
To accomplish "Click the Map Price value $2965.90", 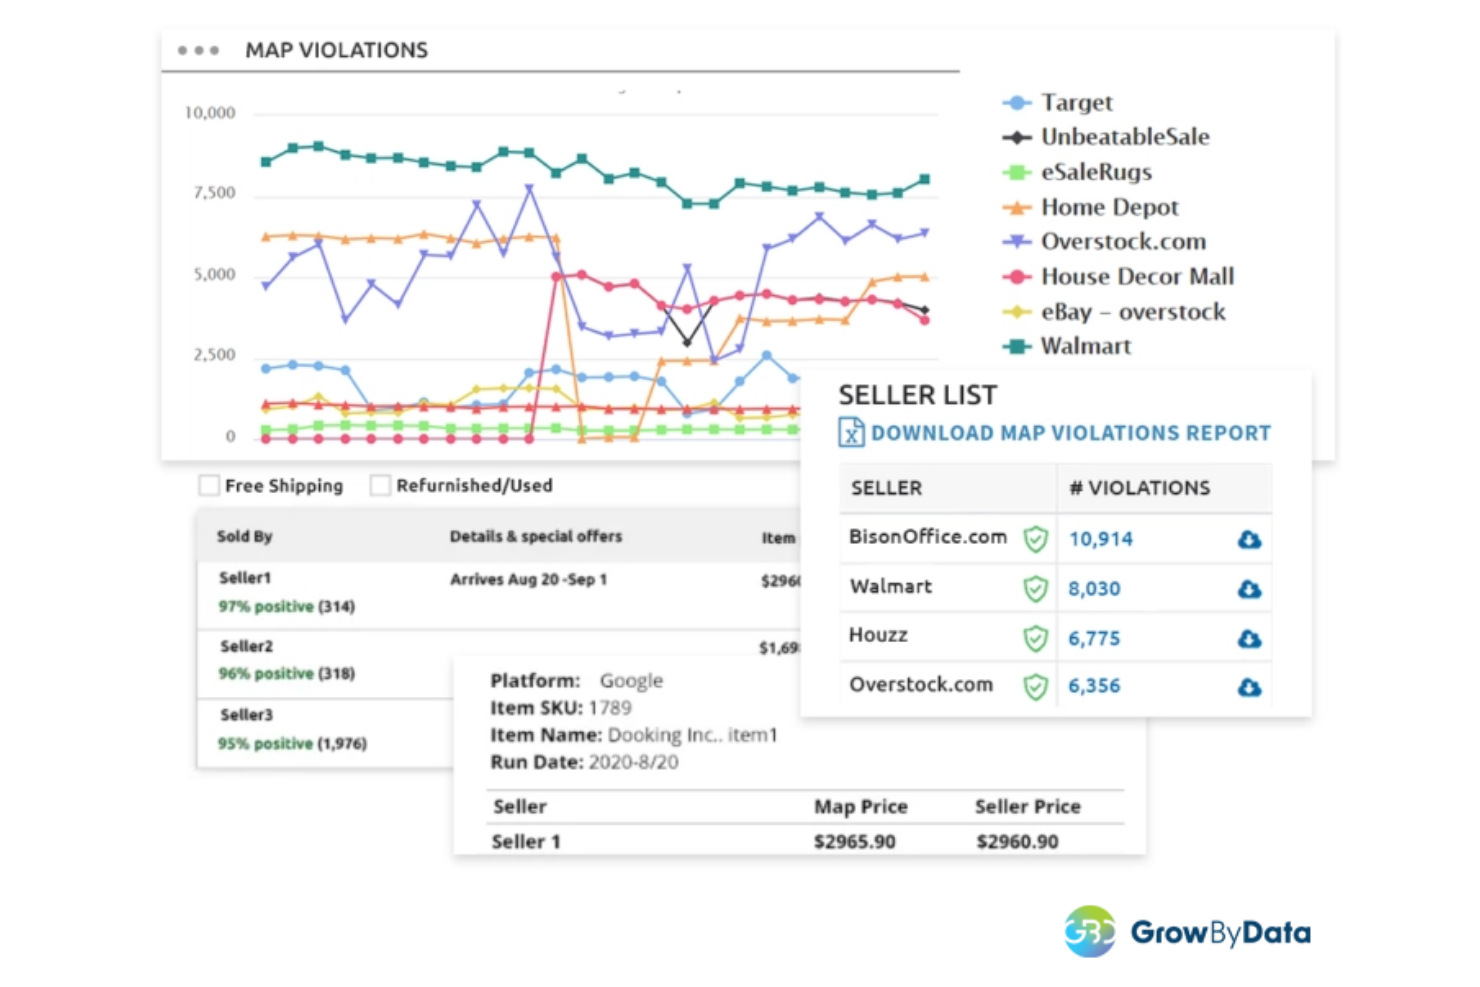I will [854, 842].
